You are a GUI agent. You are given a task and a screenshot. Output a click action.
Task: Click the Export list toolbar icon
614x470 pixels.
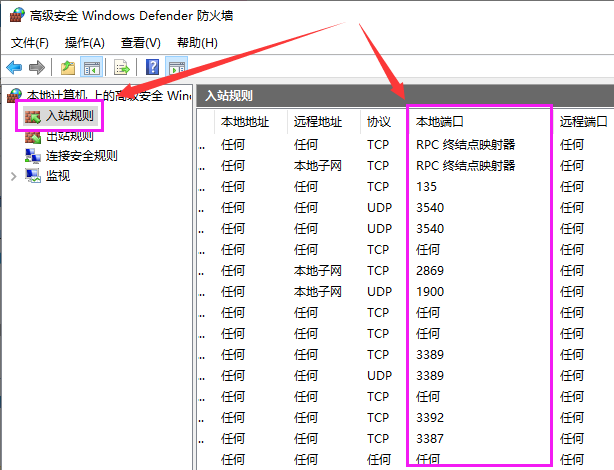coord(121,67)
